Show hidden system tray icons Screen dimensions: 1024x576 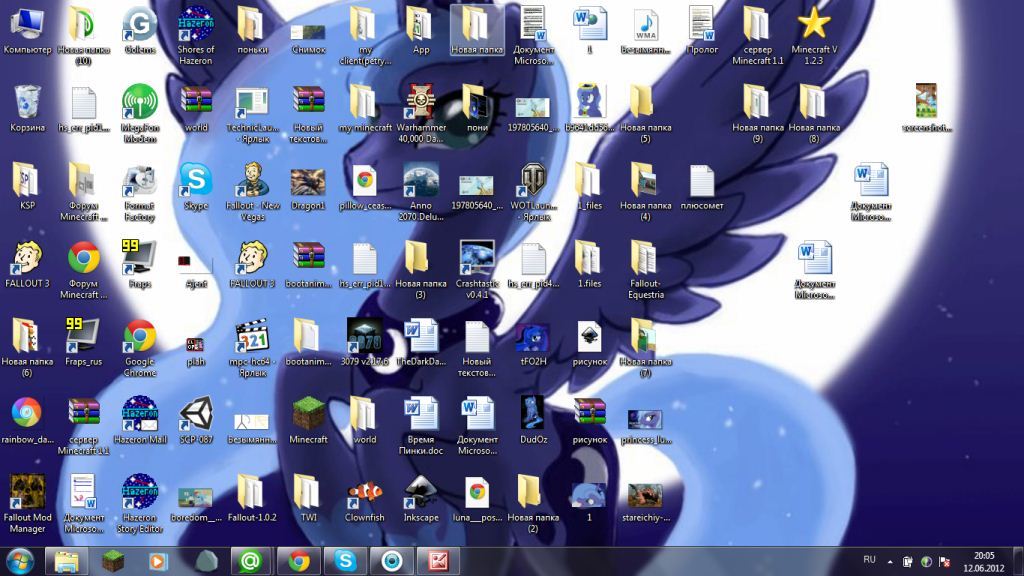(889, 561)
